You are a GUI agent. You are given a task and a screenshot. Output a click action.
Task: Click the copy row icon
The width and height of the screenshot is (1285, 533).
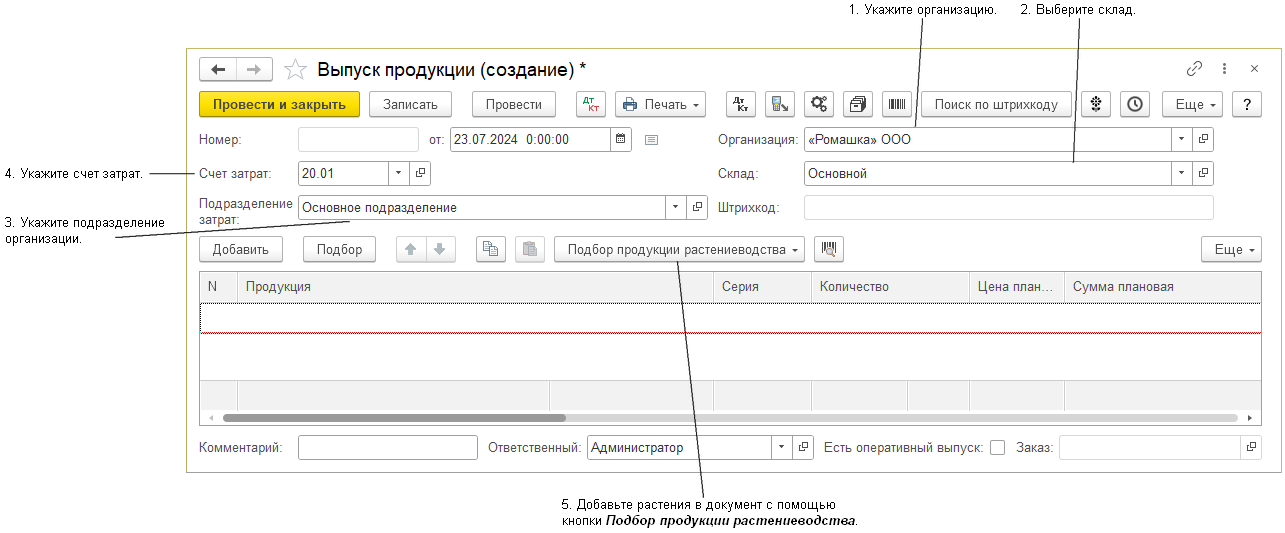[490, 249]
